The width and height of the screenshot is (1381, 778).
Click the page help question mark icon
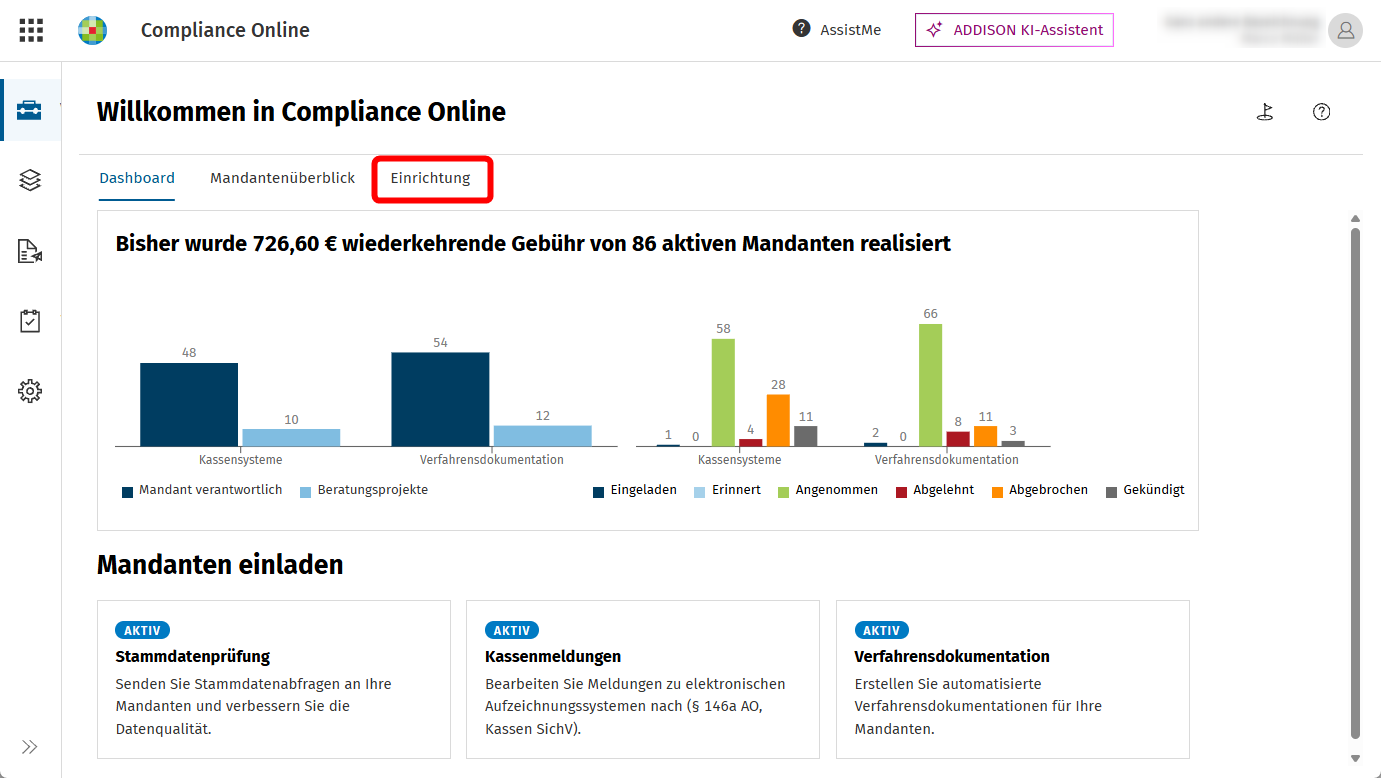[x=1322, y=112]
